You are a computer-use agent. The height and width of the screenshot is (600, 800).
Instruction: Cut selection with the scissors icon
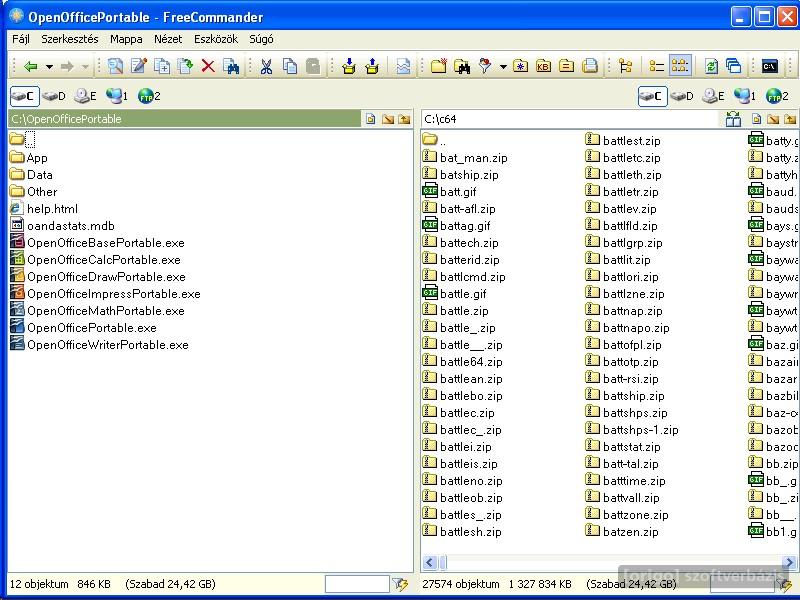266,66
